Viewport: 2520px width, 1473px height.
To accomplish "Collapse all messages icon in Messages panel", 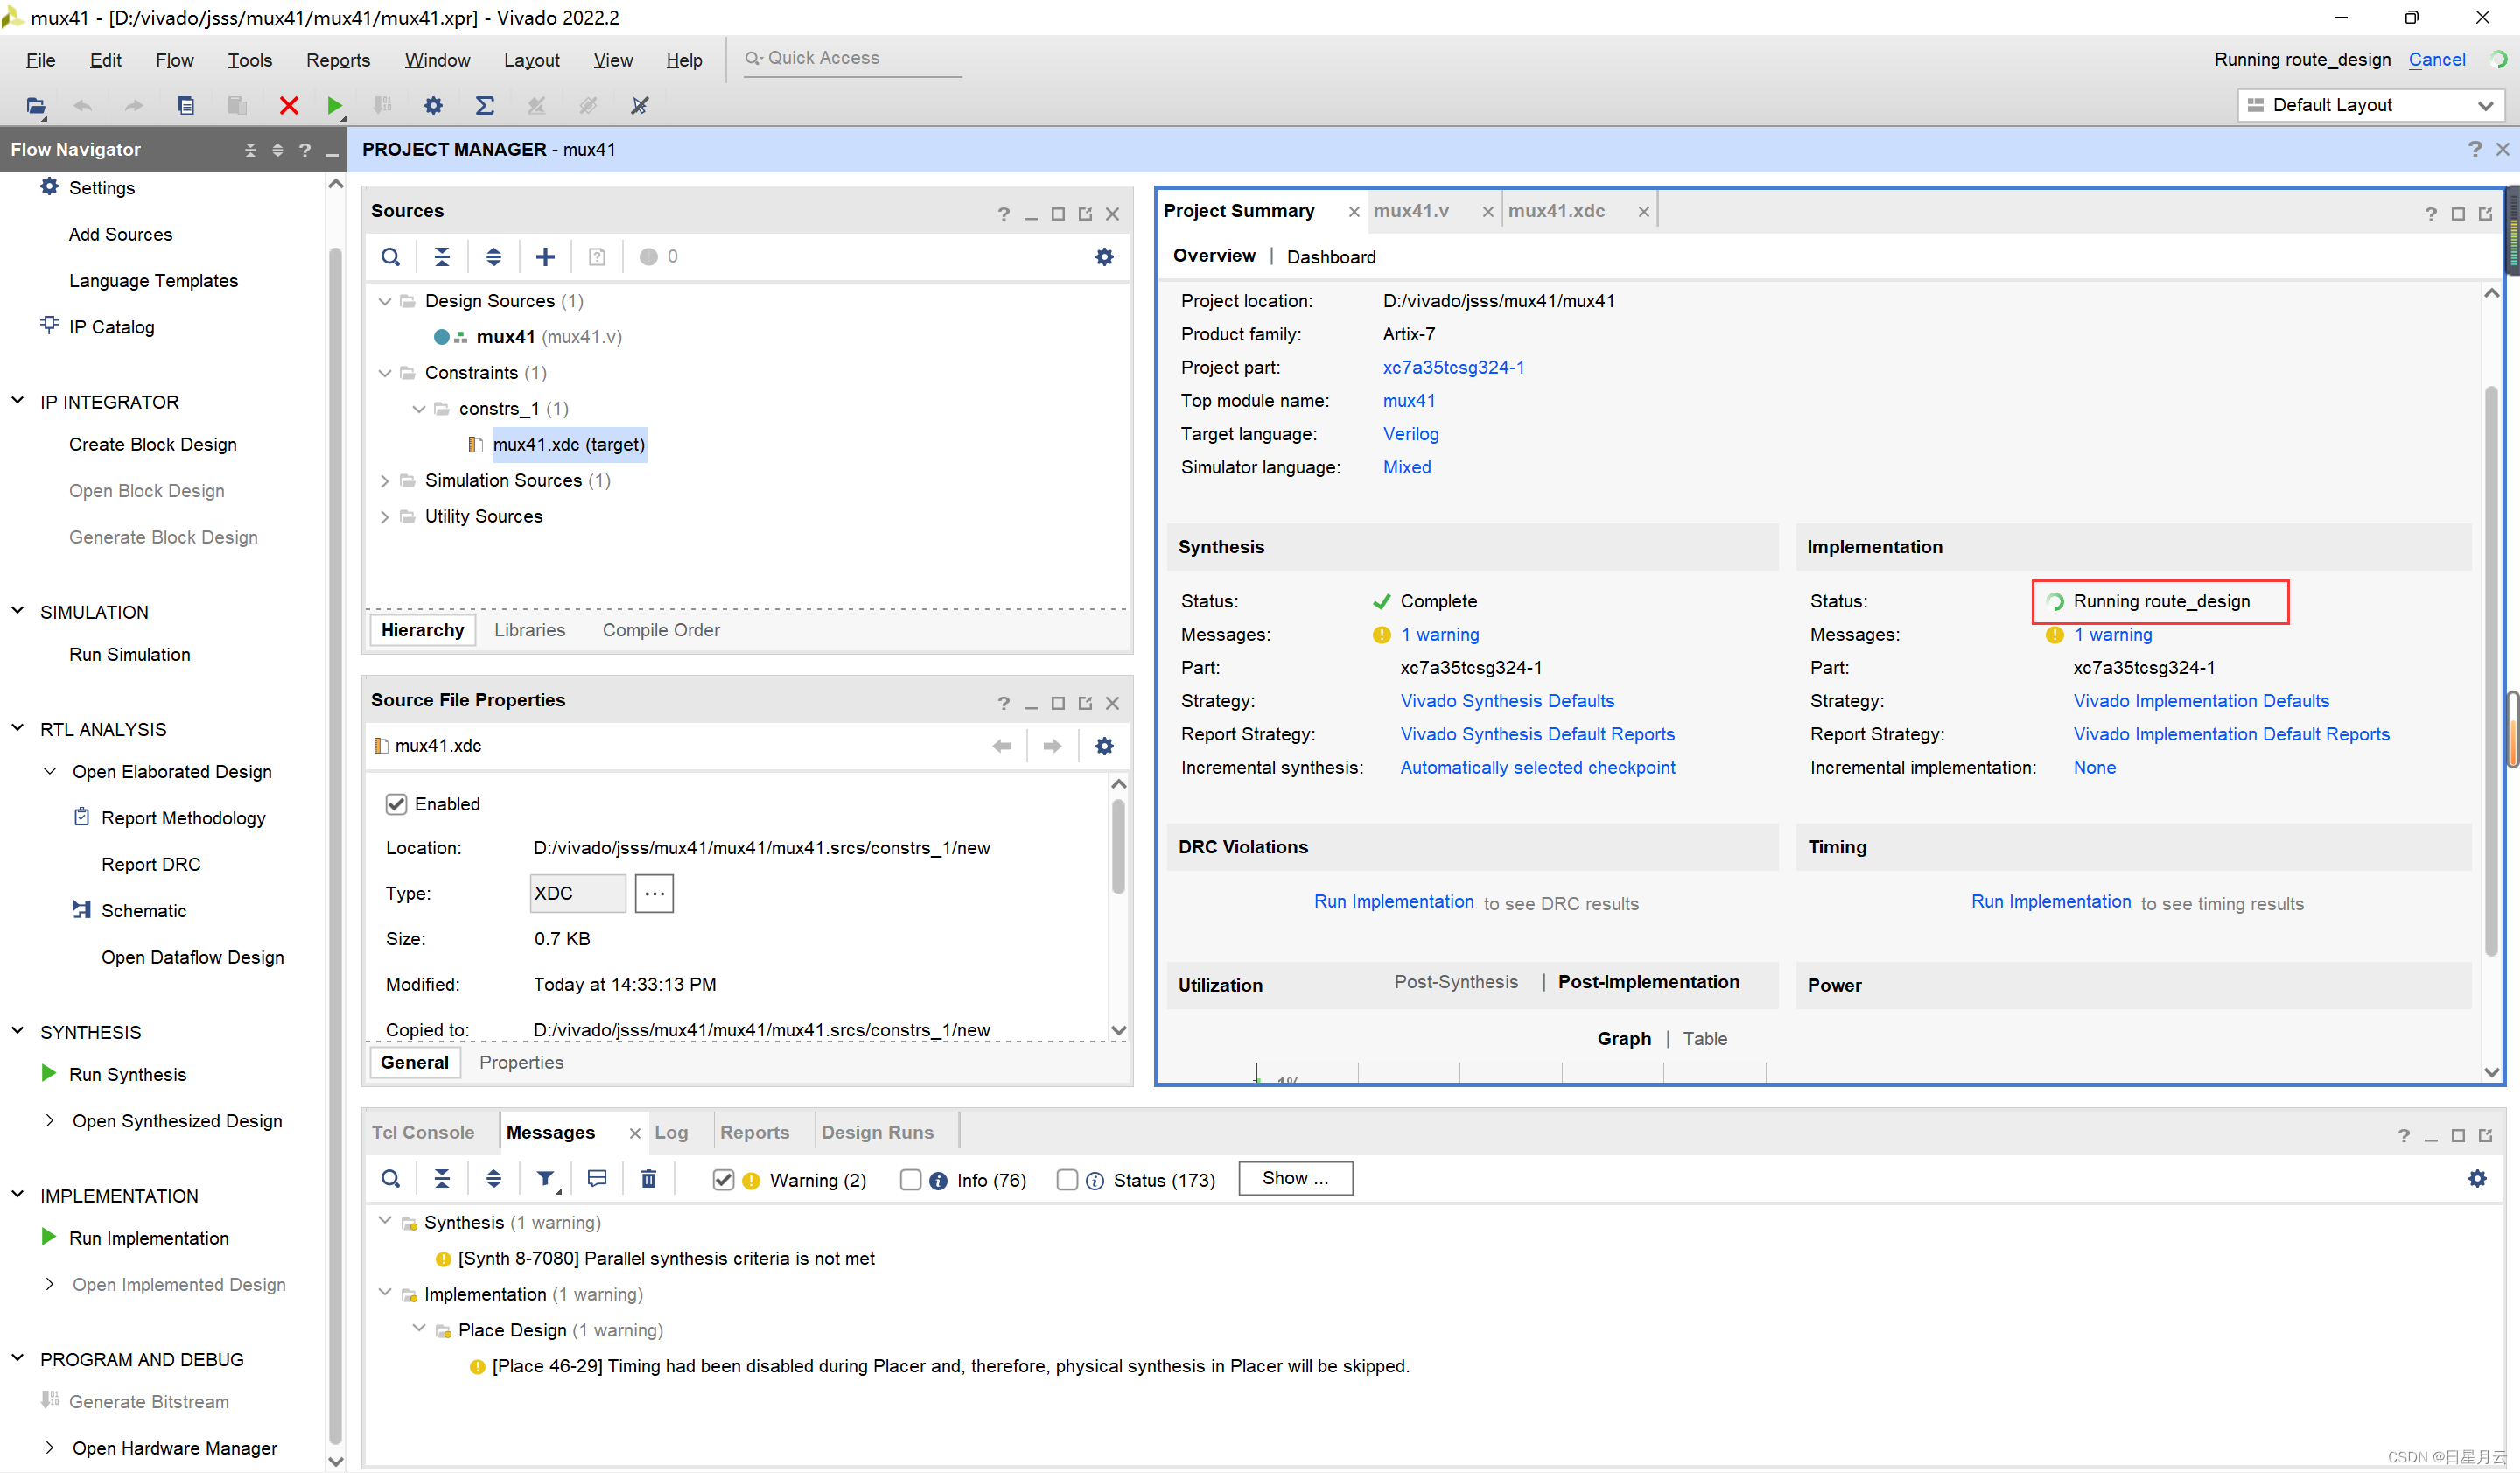I will pos(442,1179).
